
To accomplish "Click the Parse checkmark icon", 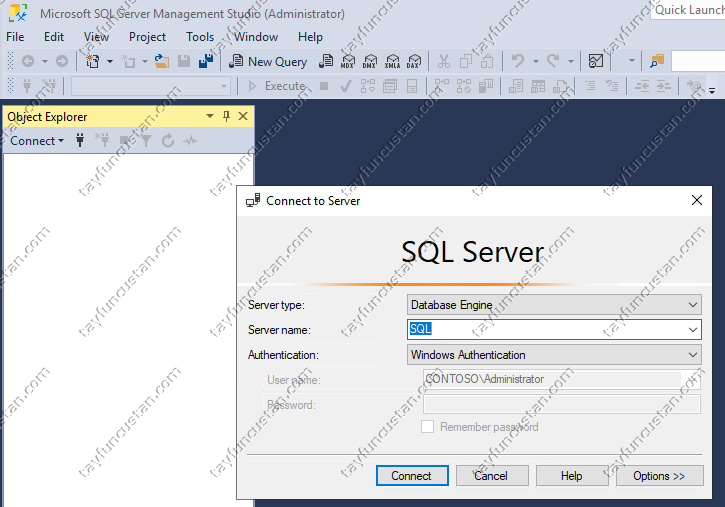I will click(345, 86).
